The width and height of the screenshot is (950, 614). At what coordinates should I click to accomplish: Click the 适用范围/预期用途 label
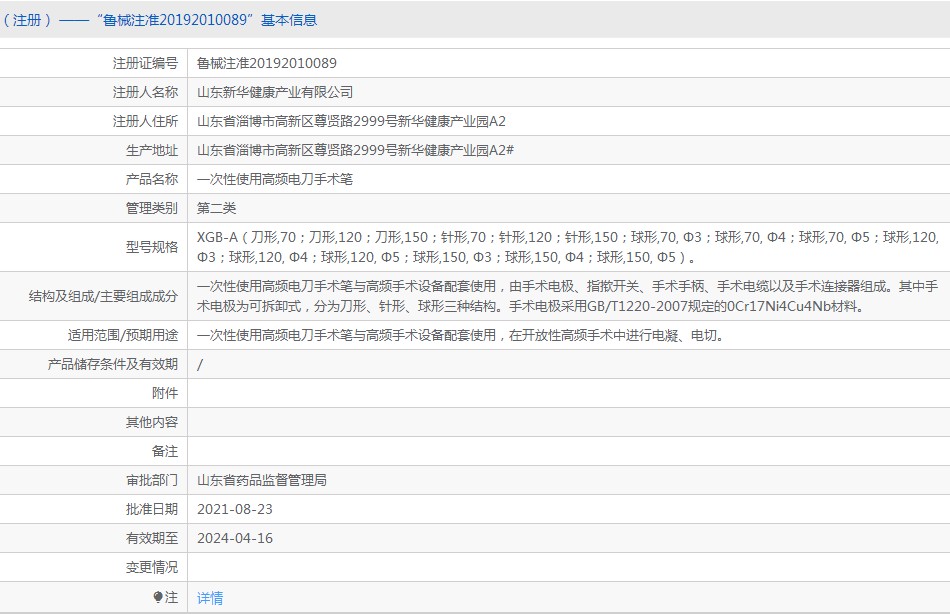pos(123,335)
